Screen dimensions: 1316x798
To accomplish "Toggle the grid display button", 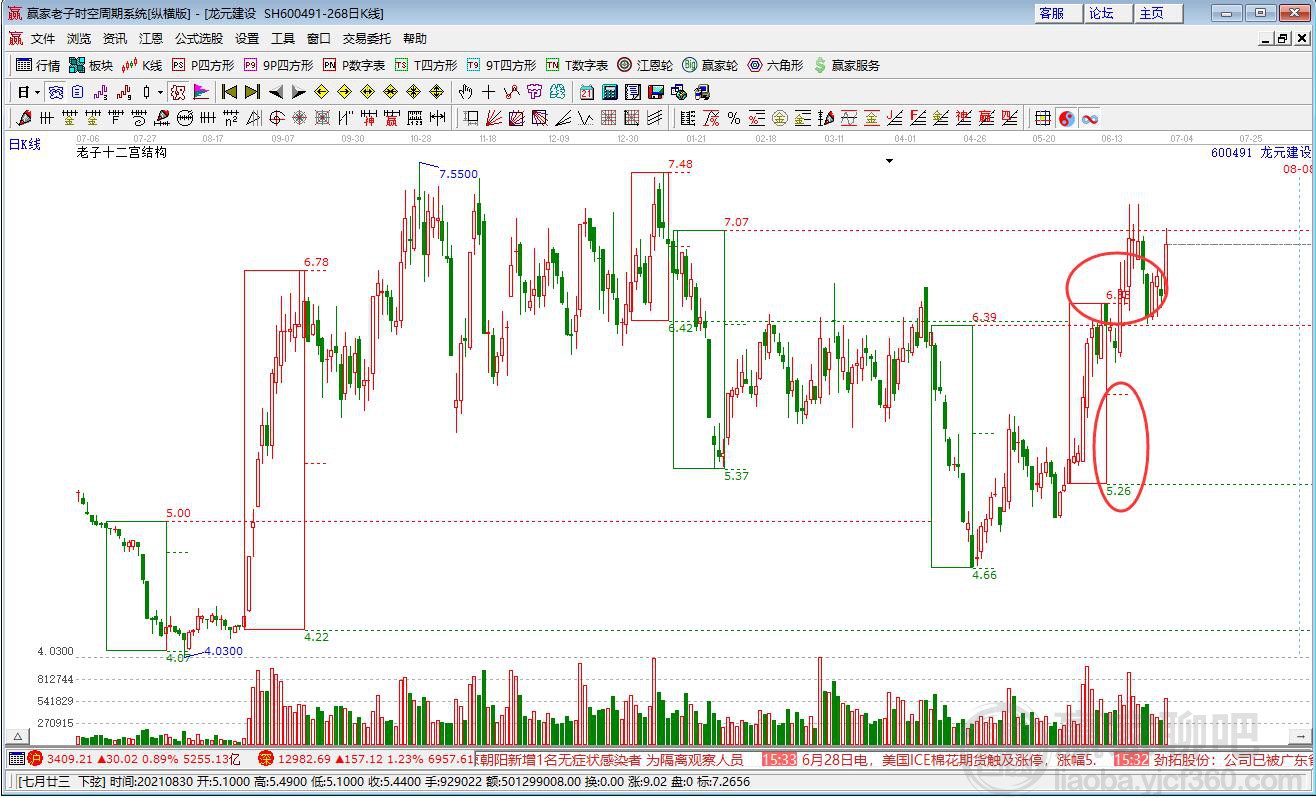I will tap(1042, 118).
